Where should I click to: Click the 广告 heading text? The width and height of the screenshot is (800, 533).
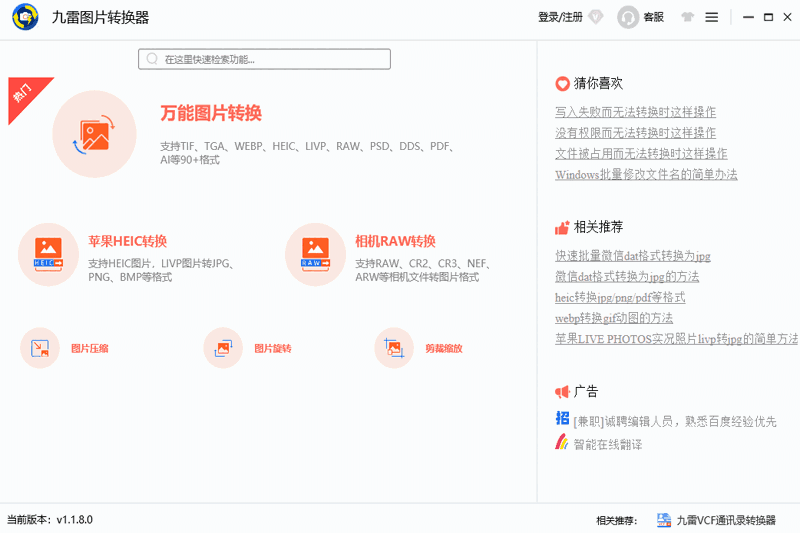(x=586, y=392)
